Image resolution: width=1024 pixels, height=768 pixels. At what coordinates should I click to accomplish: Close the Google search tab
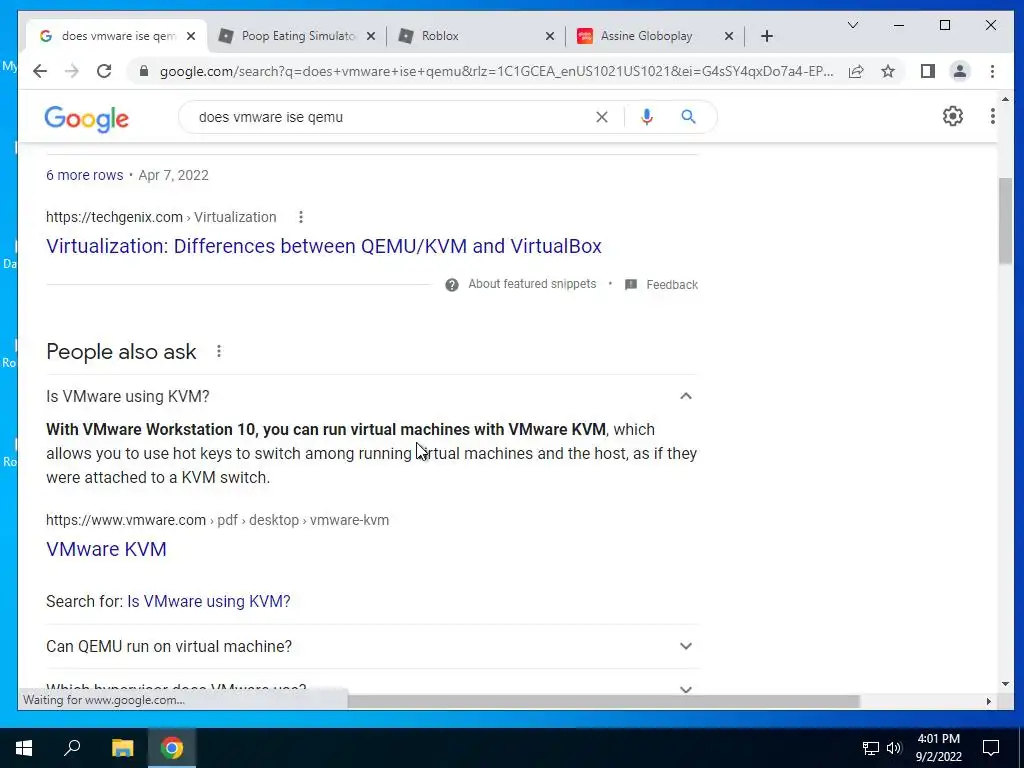point(191,36)
